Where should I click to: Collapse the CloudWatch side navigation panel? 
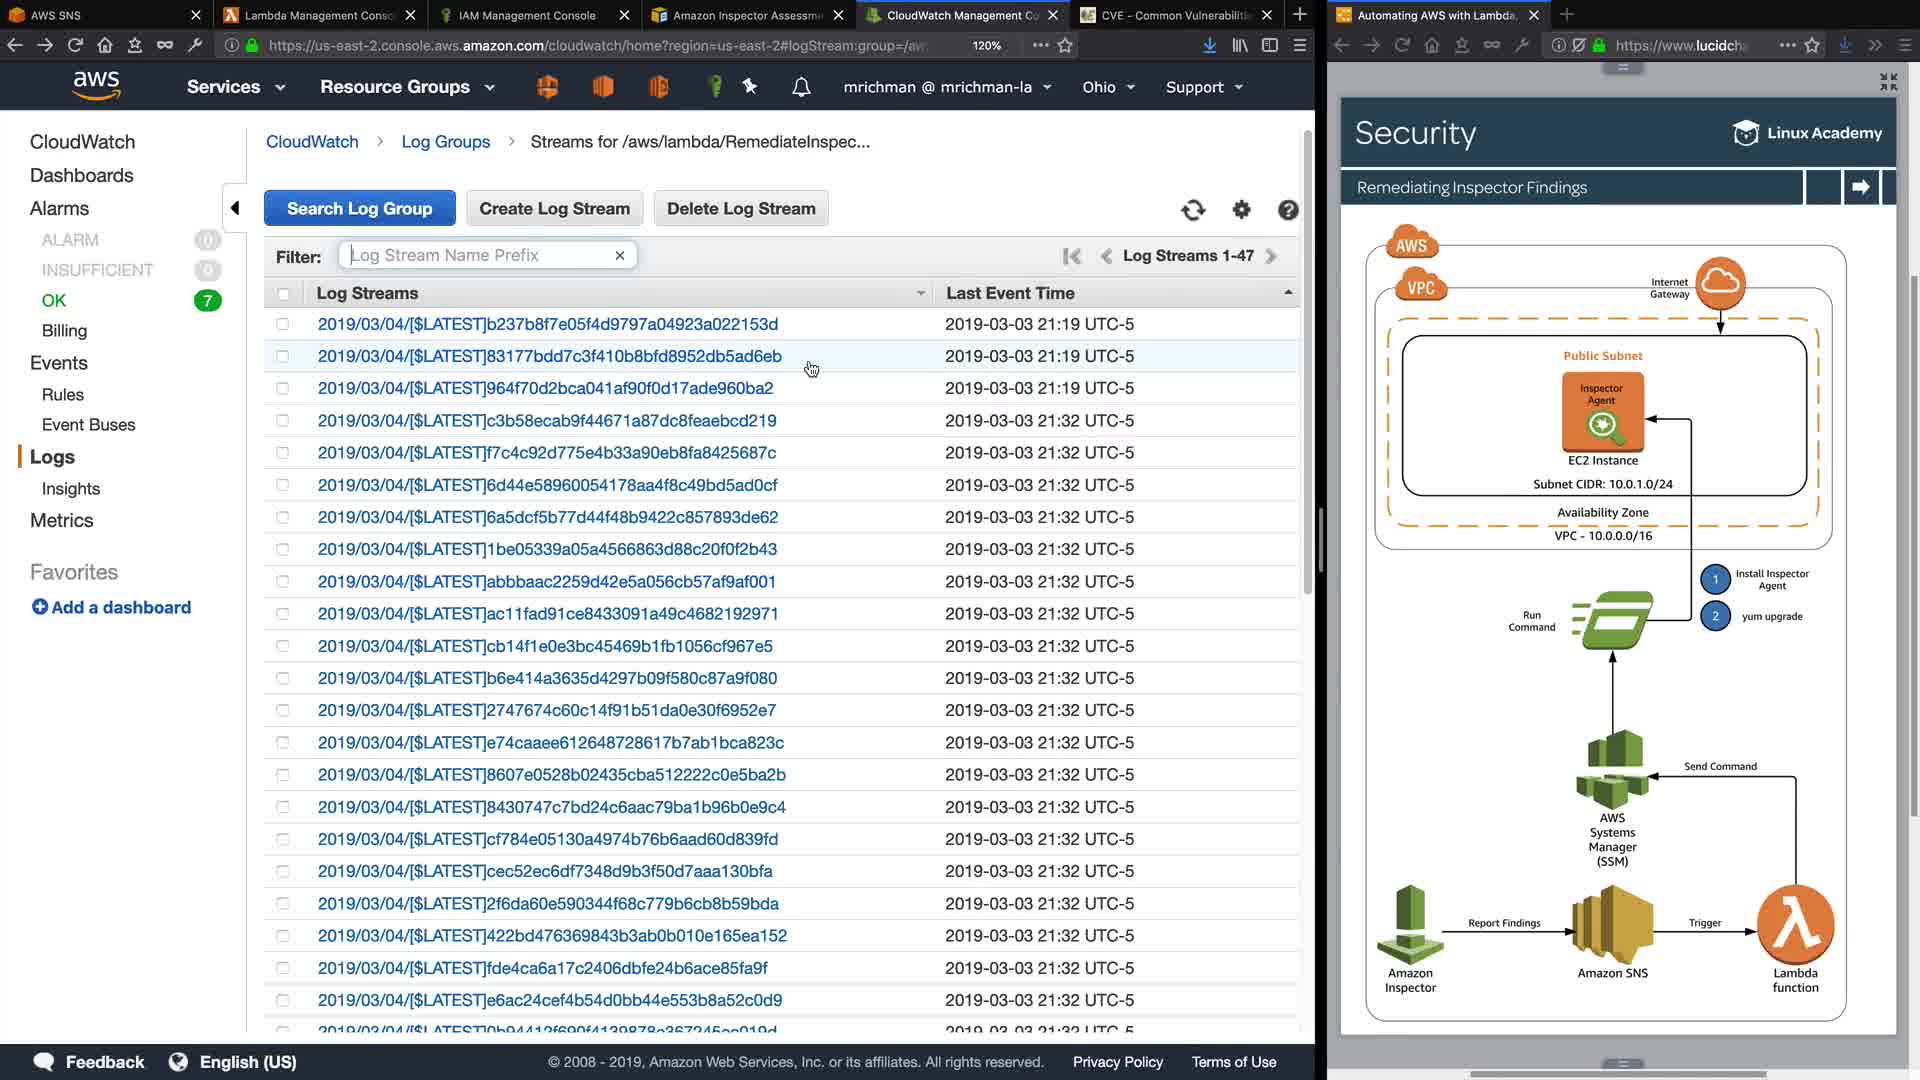pyautogui.click(x=235, y=208)
